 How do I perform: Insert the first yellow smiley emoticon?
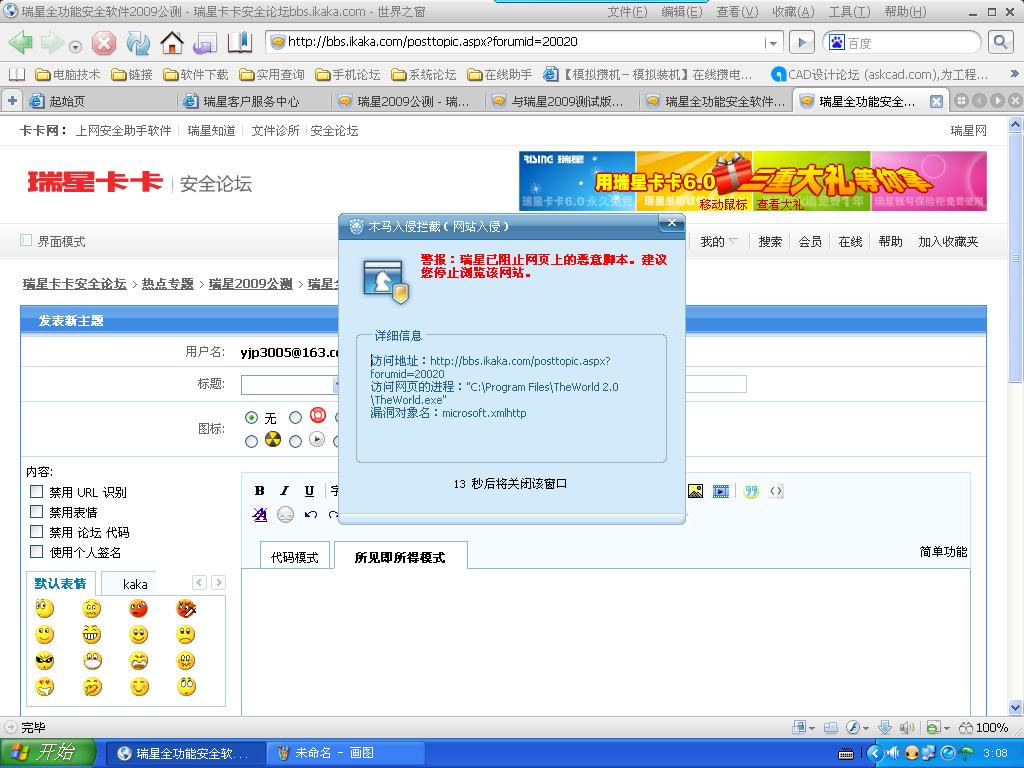pyautogui.click(x=44, y=609)
